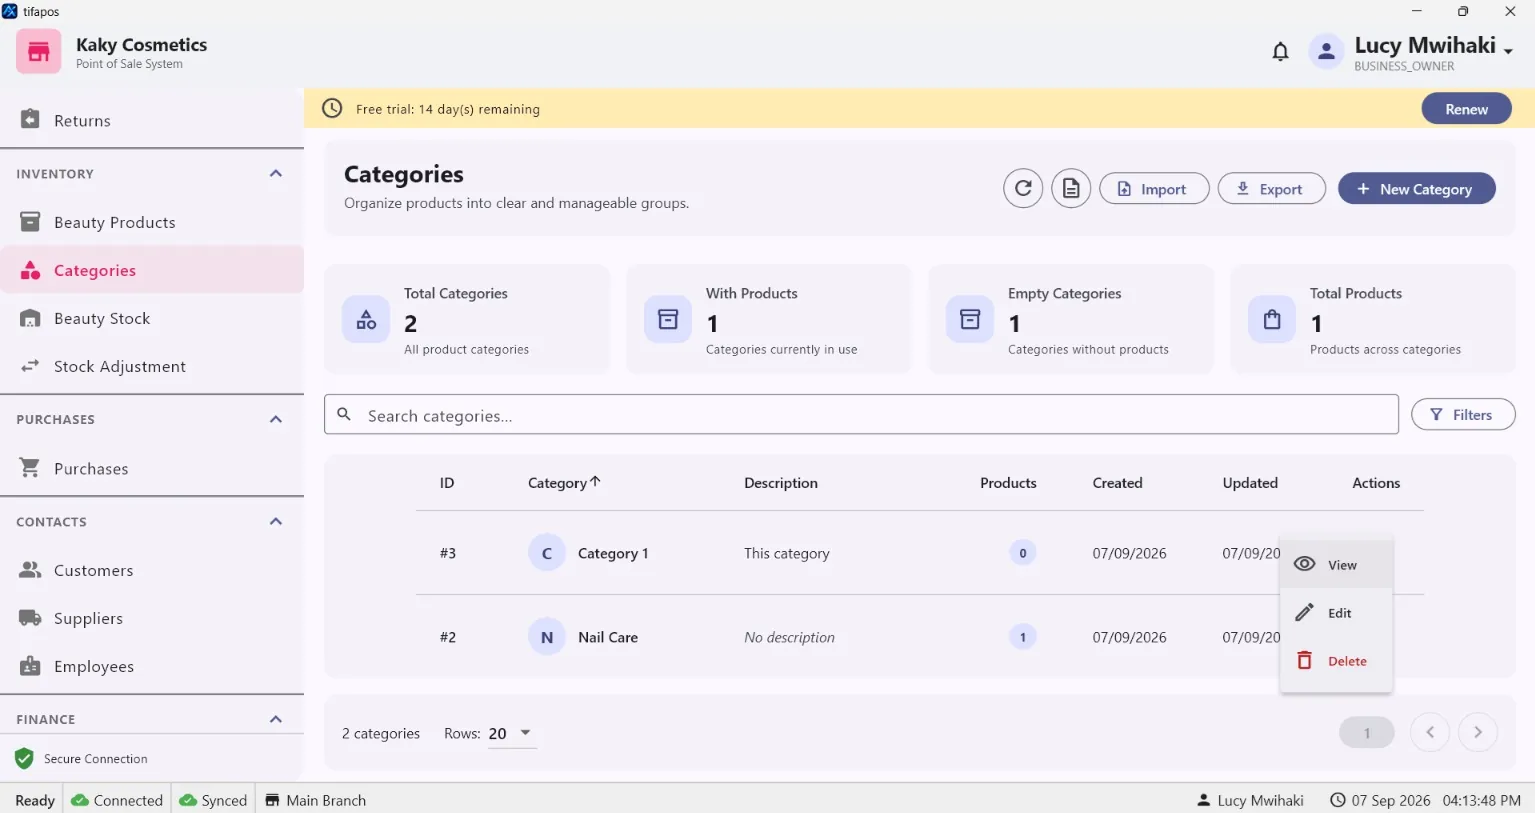Click the Connected status indicator
Viewport: 1535px width, 813px height.
coord(117,800)
